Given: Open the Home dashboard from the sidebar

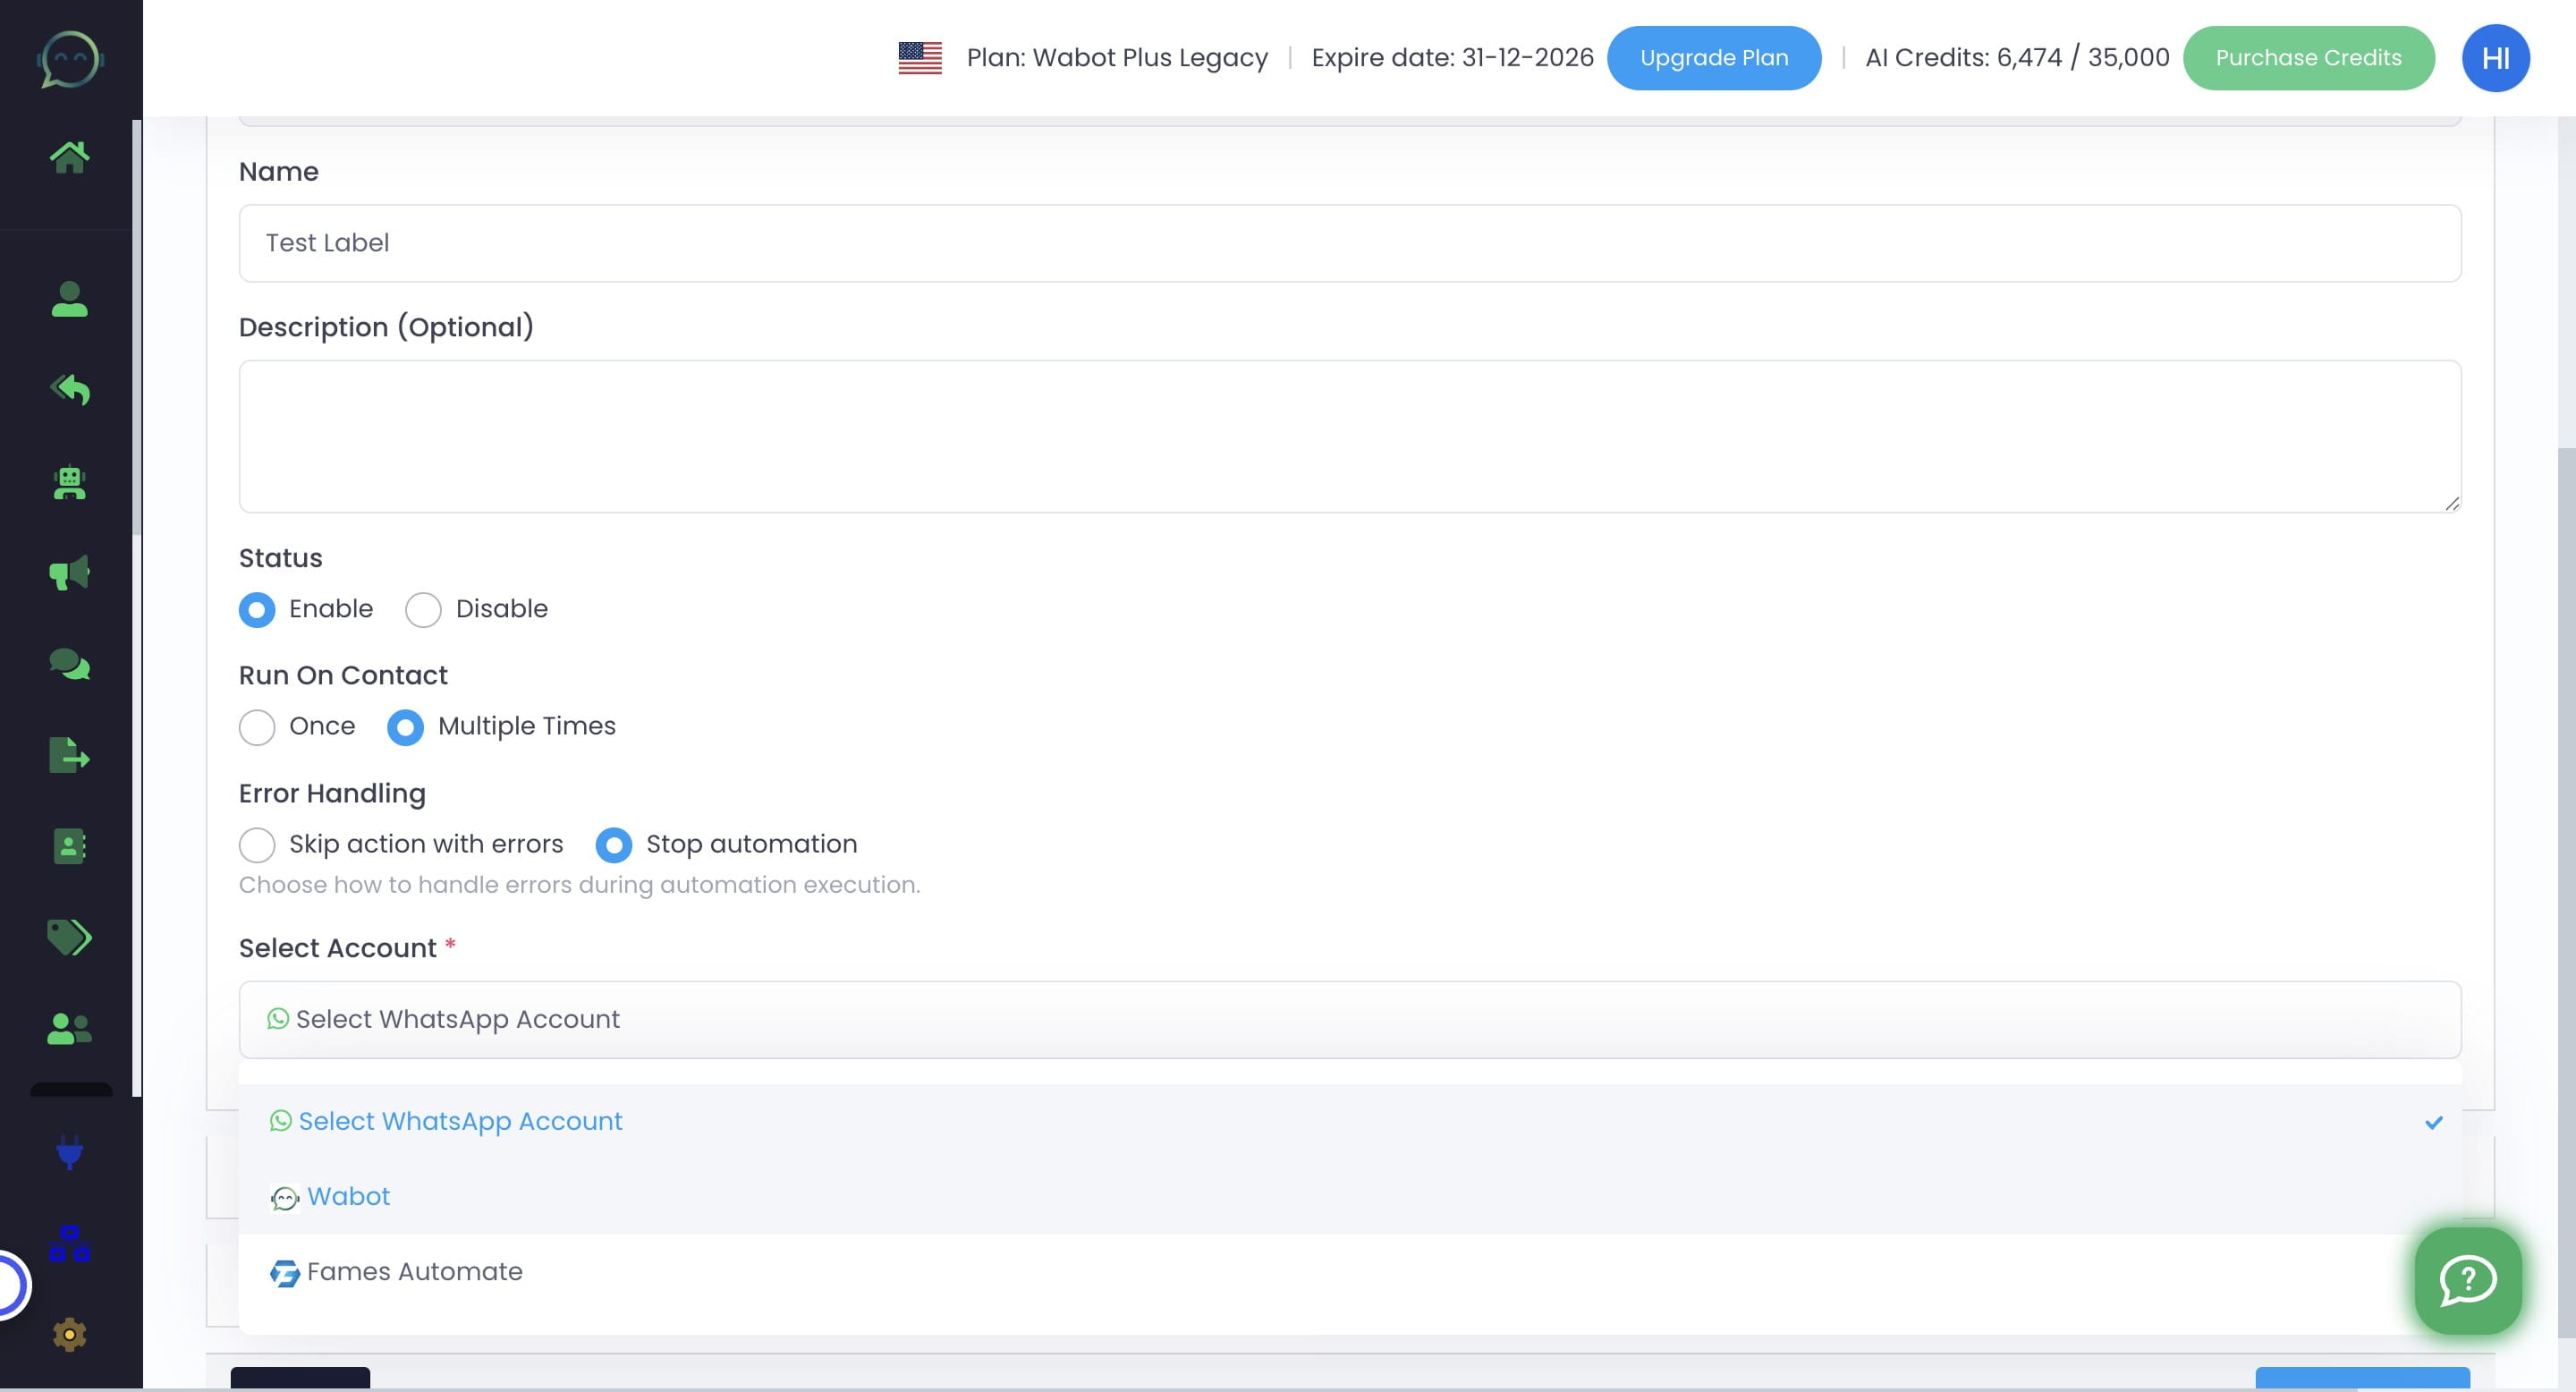Looking at the screenshot, I should pyautogui.click(x=68, y=154).
